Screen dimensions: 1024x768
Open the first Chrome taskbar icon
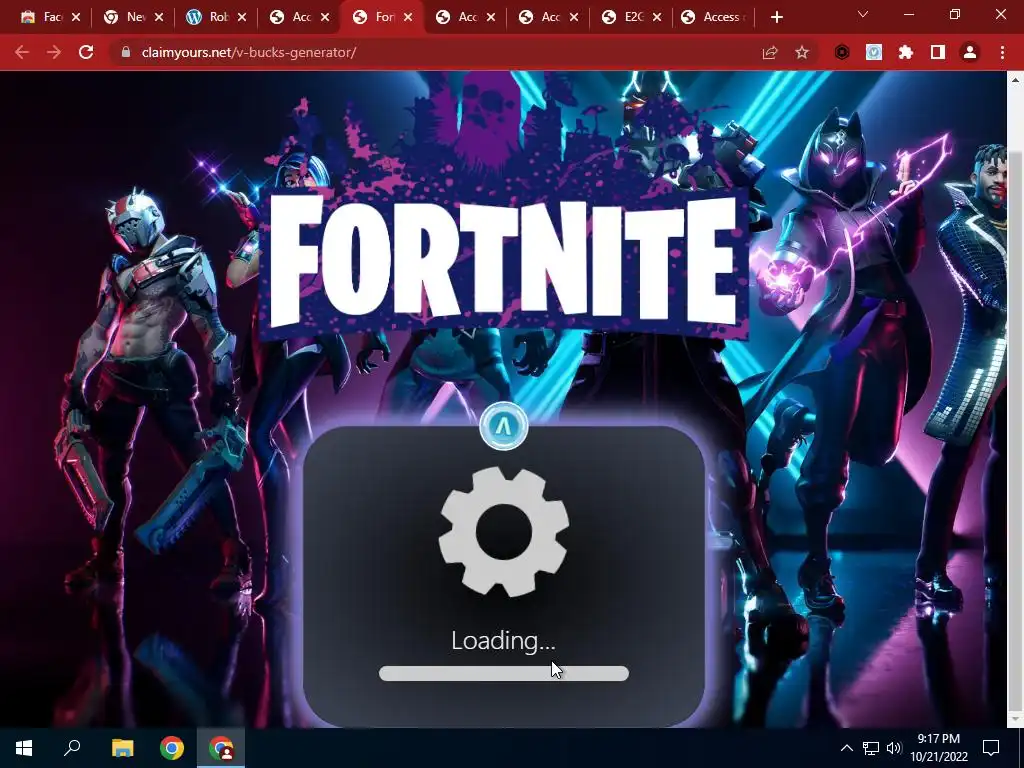(172, 748)
